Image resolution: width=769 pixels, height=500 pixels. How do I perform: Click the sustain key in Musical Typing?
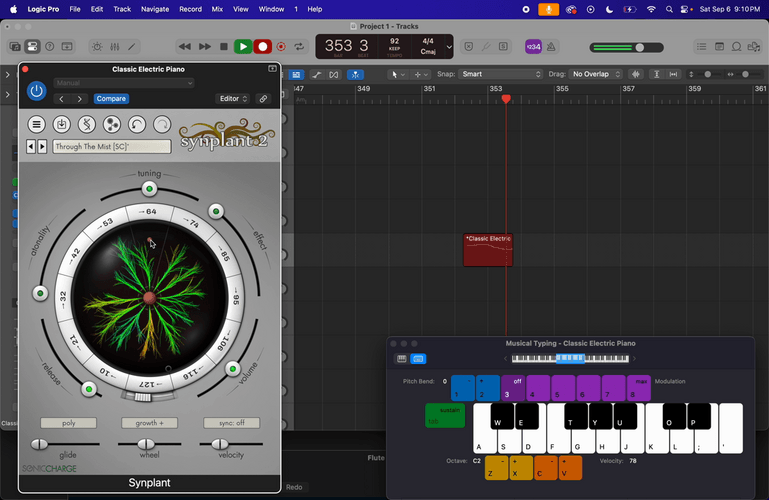(x=445, y=415)
